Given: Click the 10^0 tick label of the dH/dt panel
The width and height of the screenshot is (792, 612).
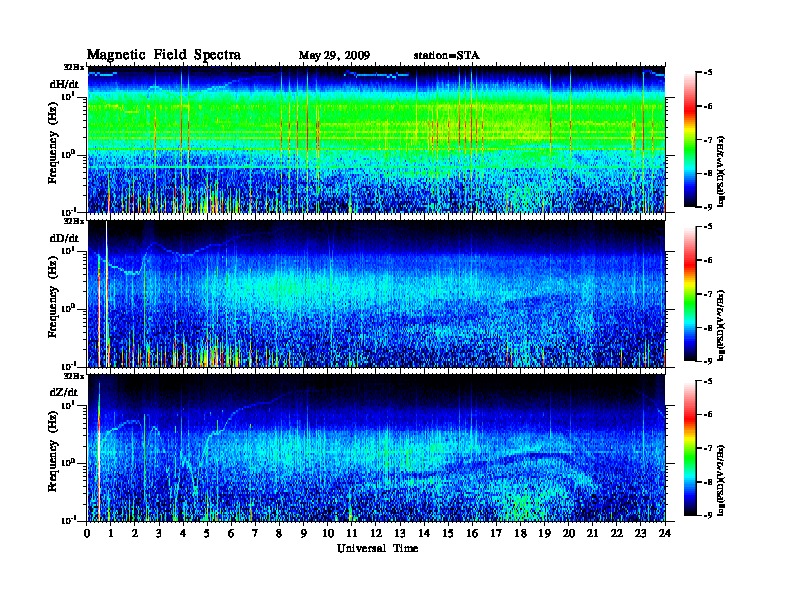Looking at the screenshot, I should (69, 155).
